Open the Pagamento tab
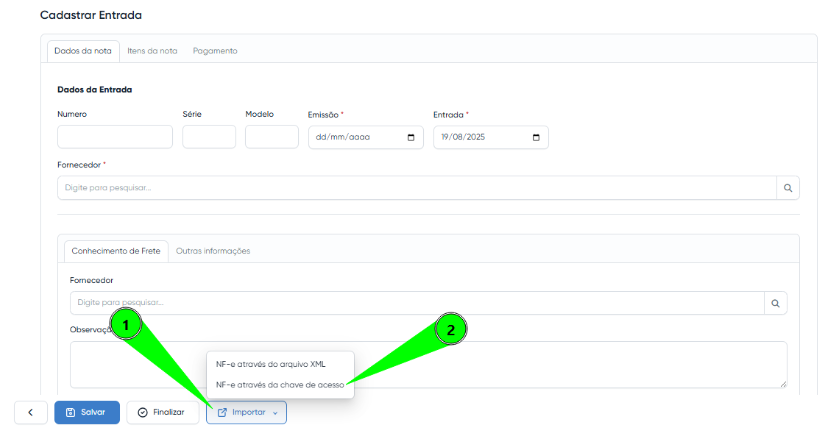 point(215,51)
